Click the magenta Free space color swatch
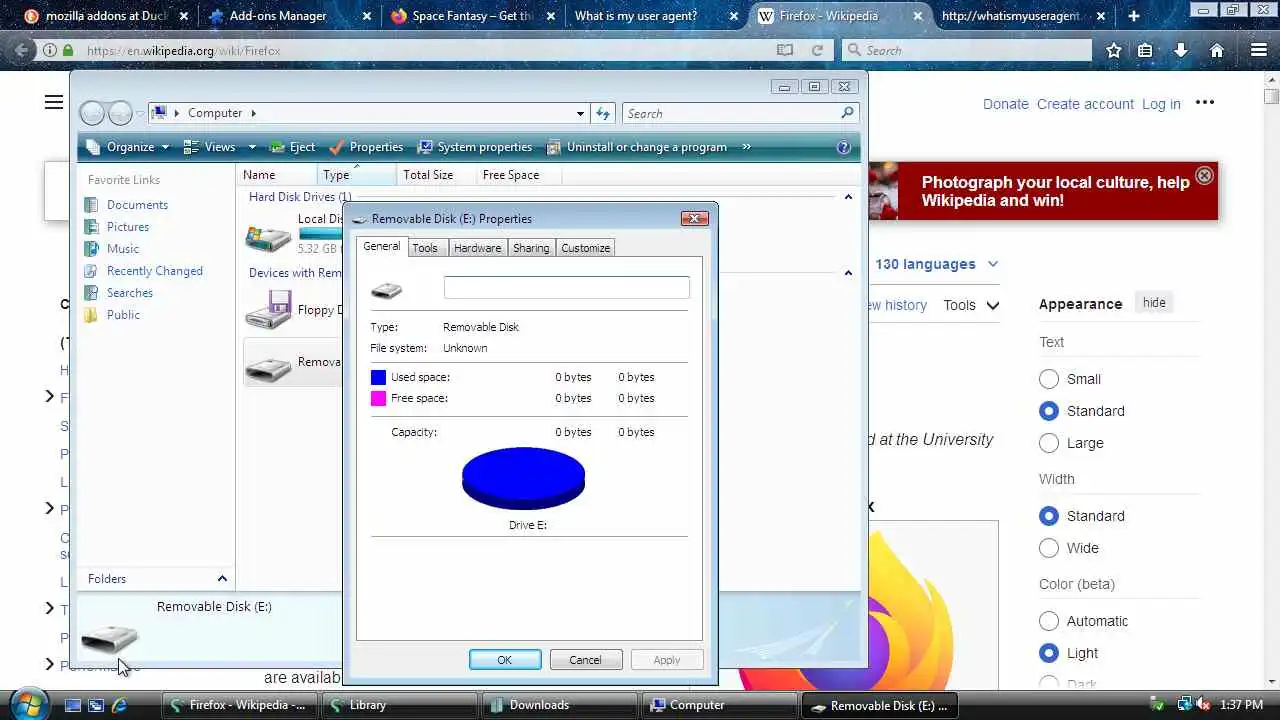1280x720 pixels. click(378, 398)
